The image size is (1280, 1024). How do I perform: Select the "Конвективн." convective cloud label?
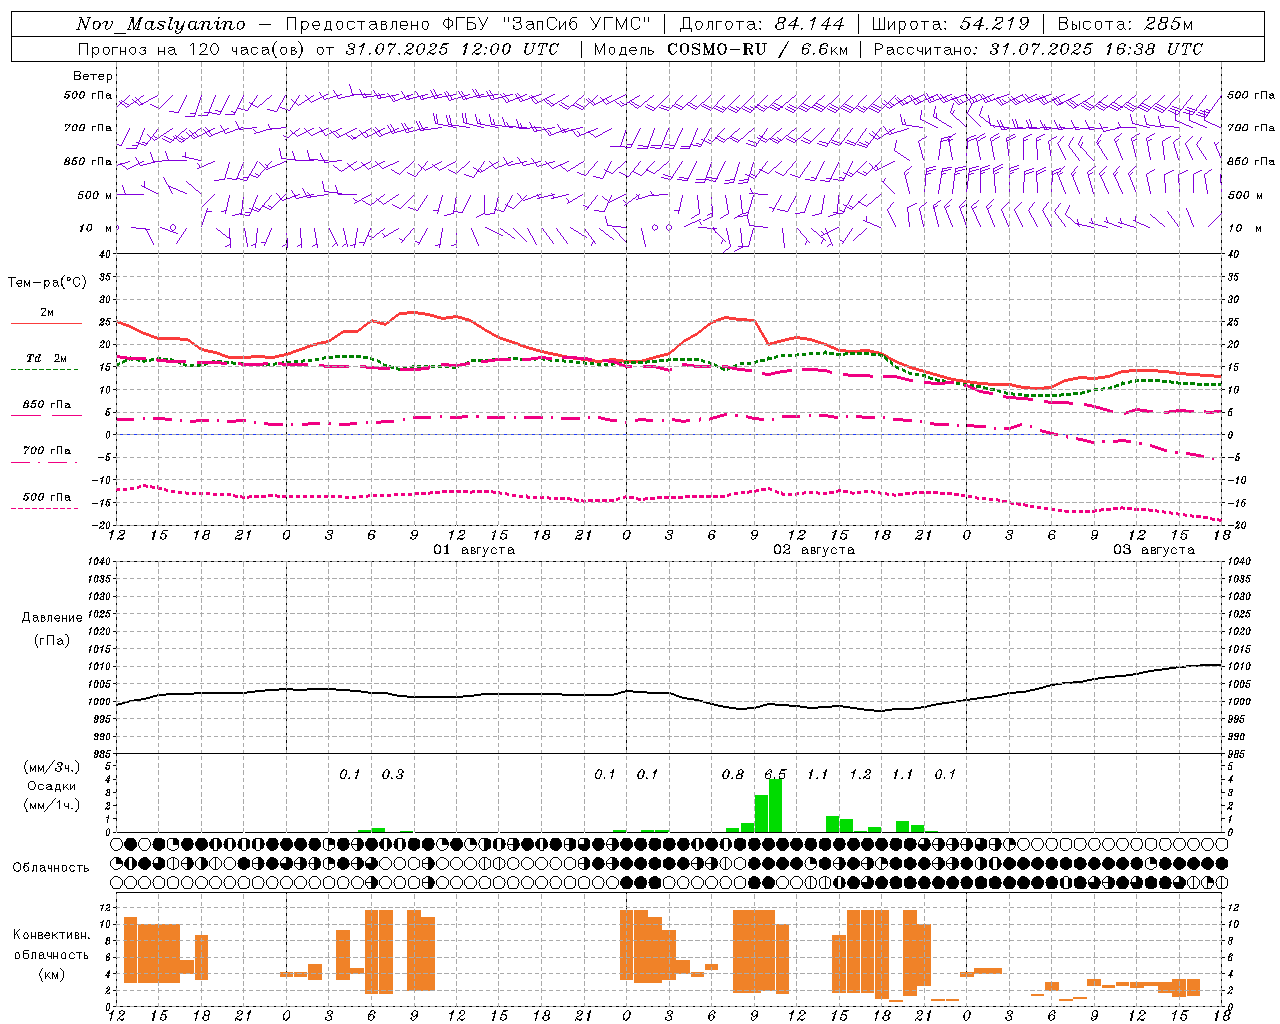click(52, 935)
